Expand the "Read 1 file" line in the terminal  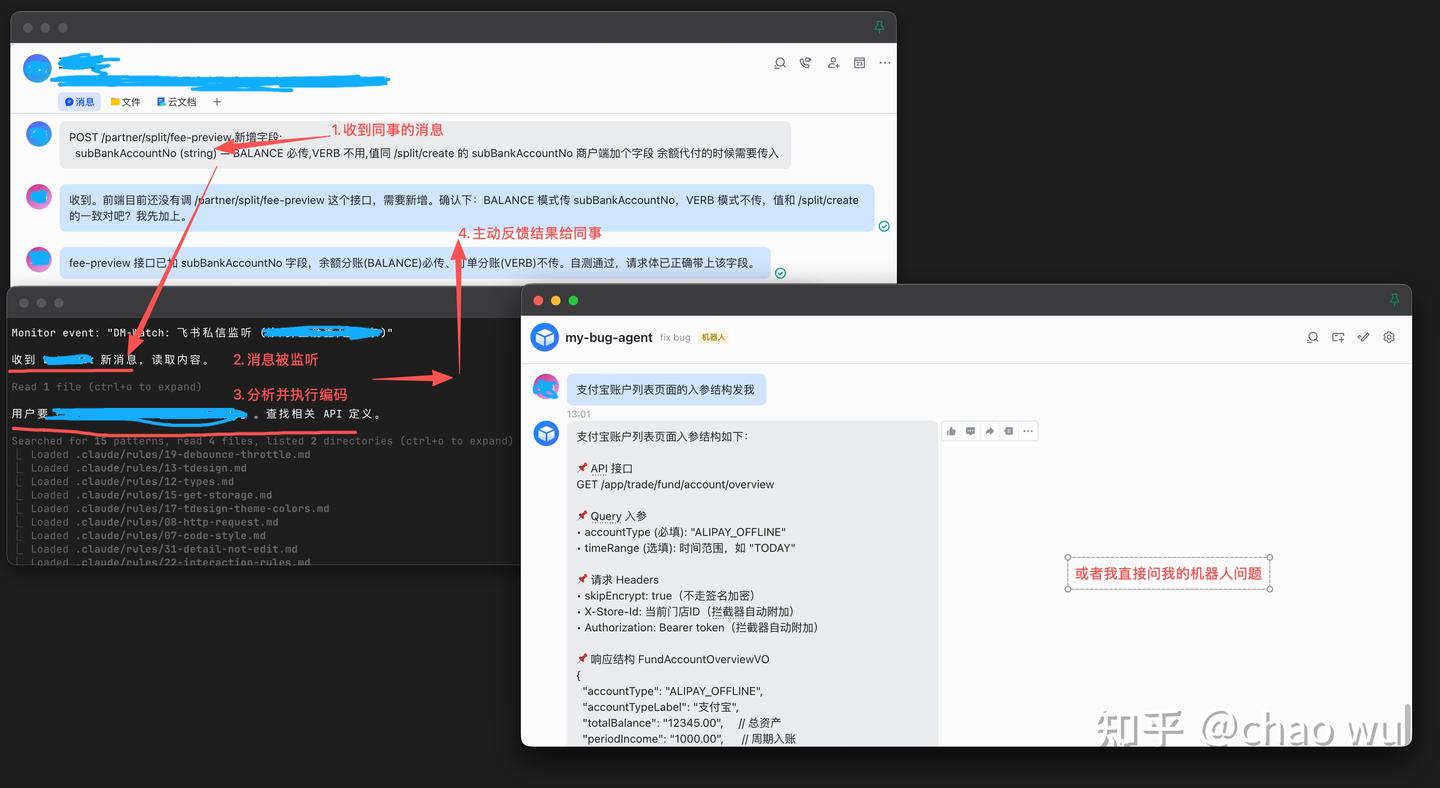[x=106, y=387]
